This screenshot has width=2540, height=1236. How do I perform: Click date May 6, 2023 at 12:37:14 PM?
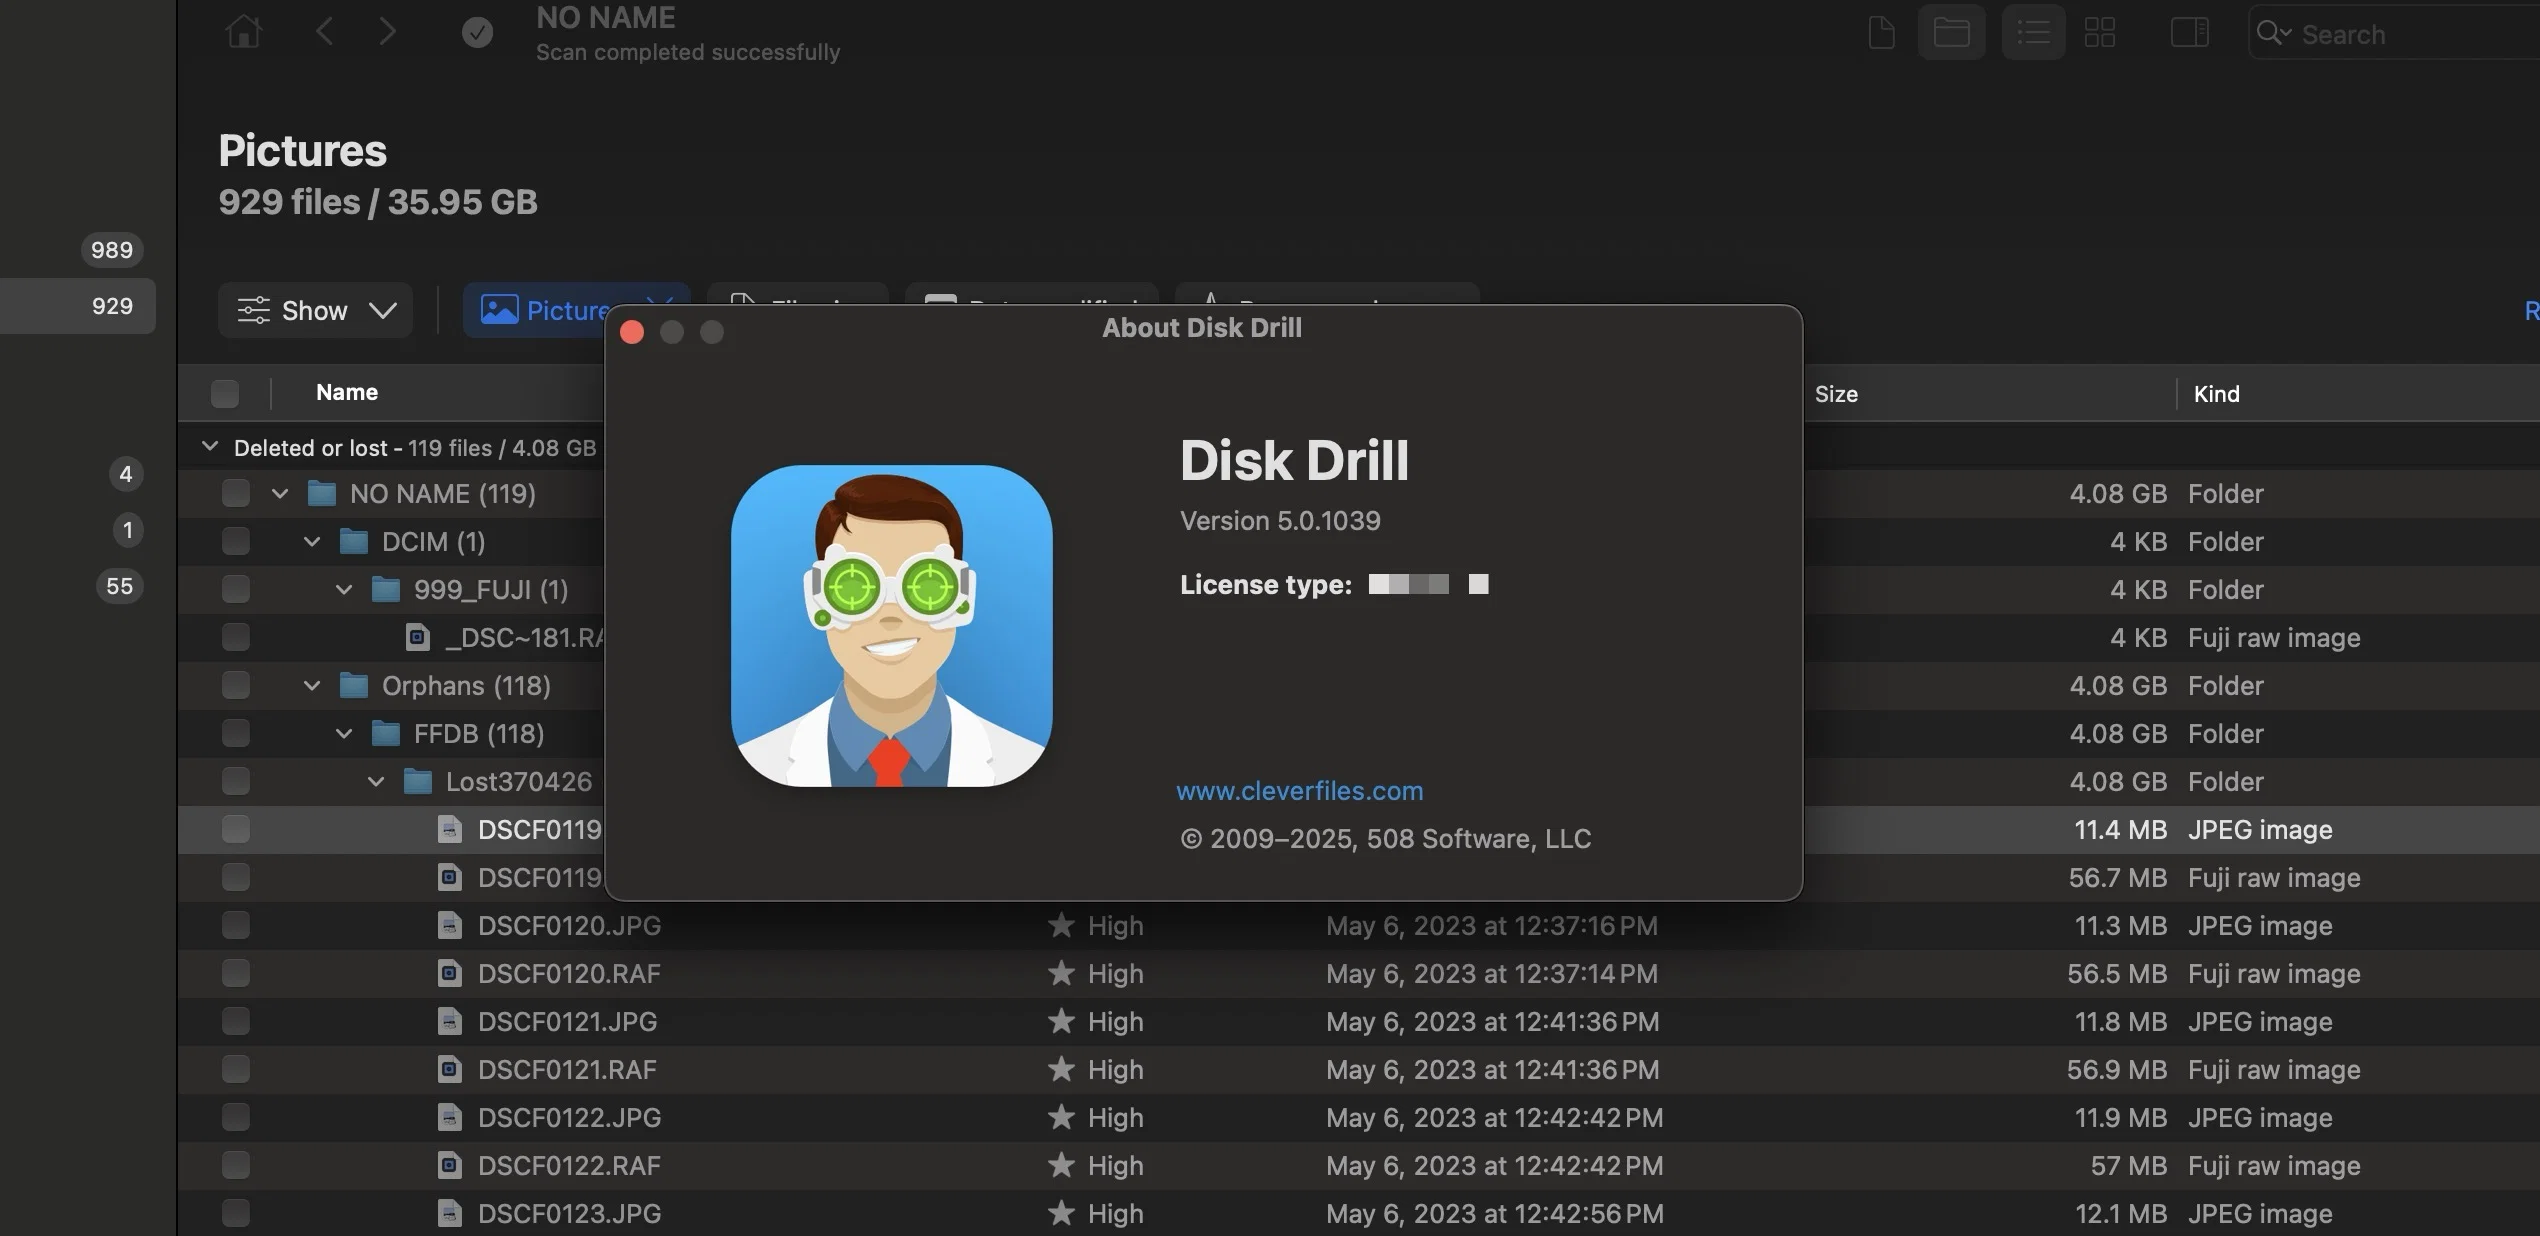click(1492, 973)
